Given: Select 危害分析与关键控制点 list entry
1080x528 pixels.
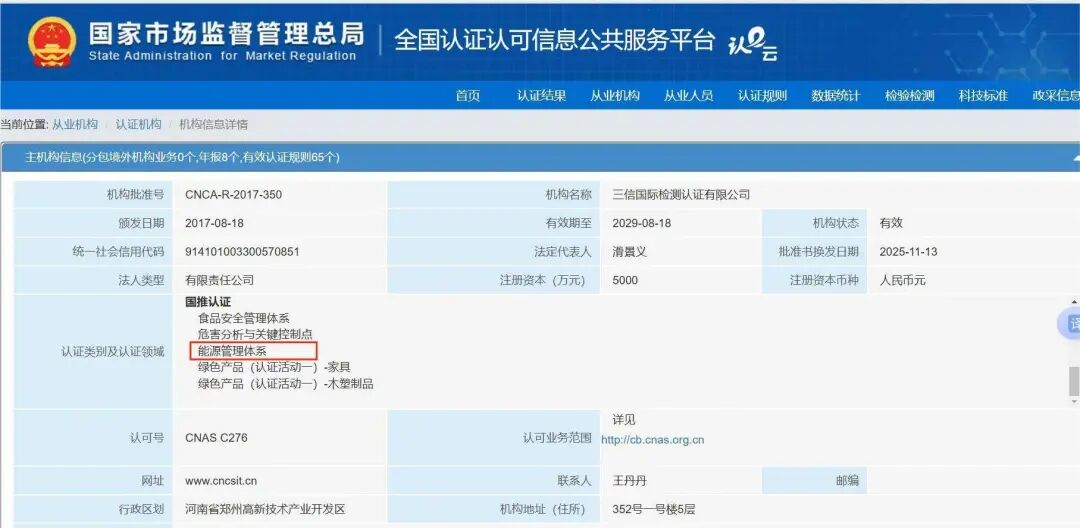Looking at the screenshot, I should point(255,334).
